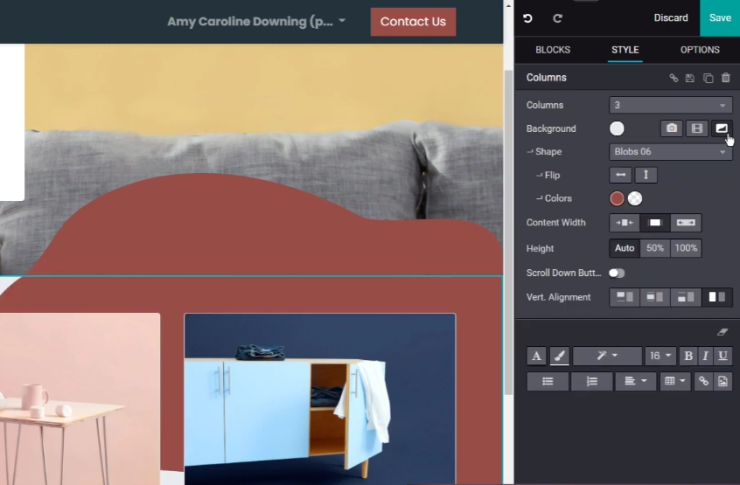
Task: Pick the transparent shape color swatch
Action: pos(635,199)
